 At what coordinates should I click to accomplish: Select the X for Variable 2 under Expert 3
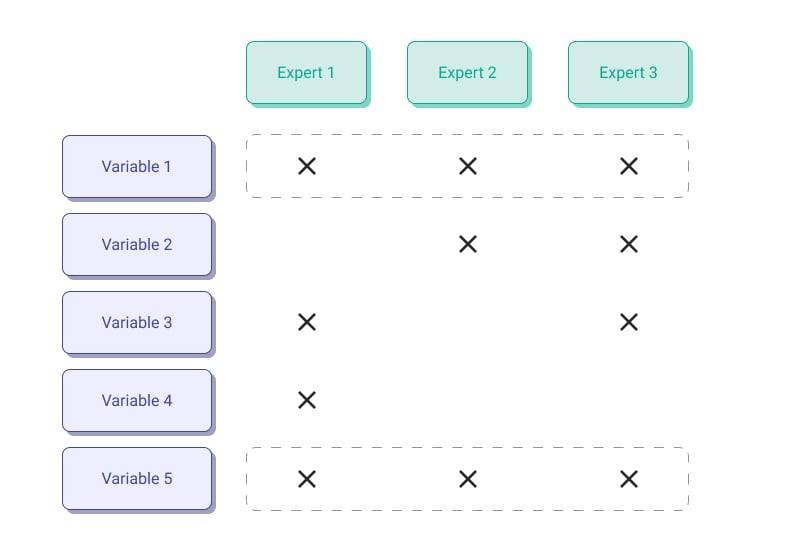[629, 244]
